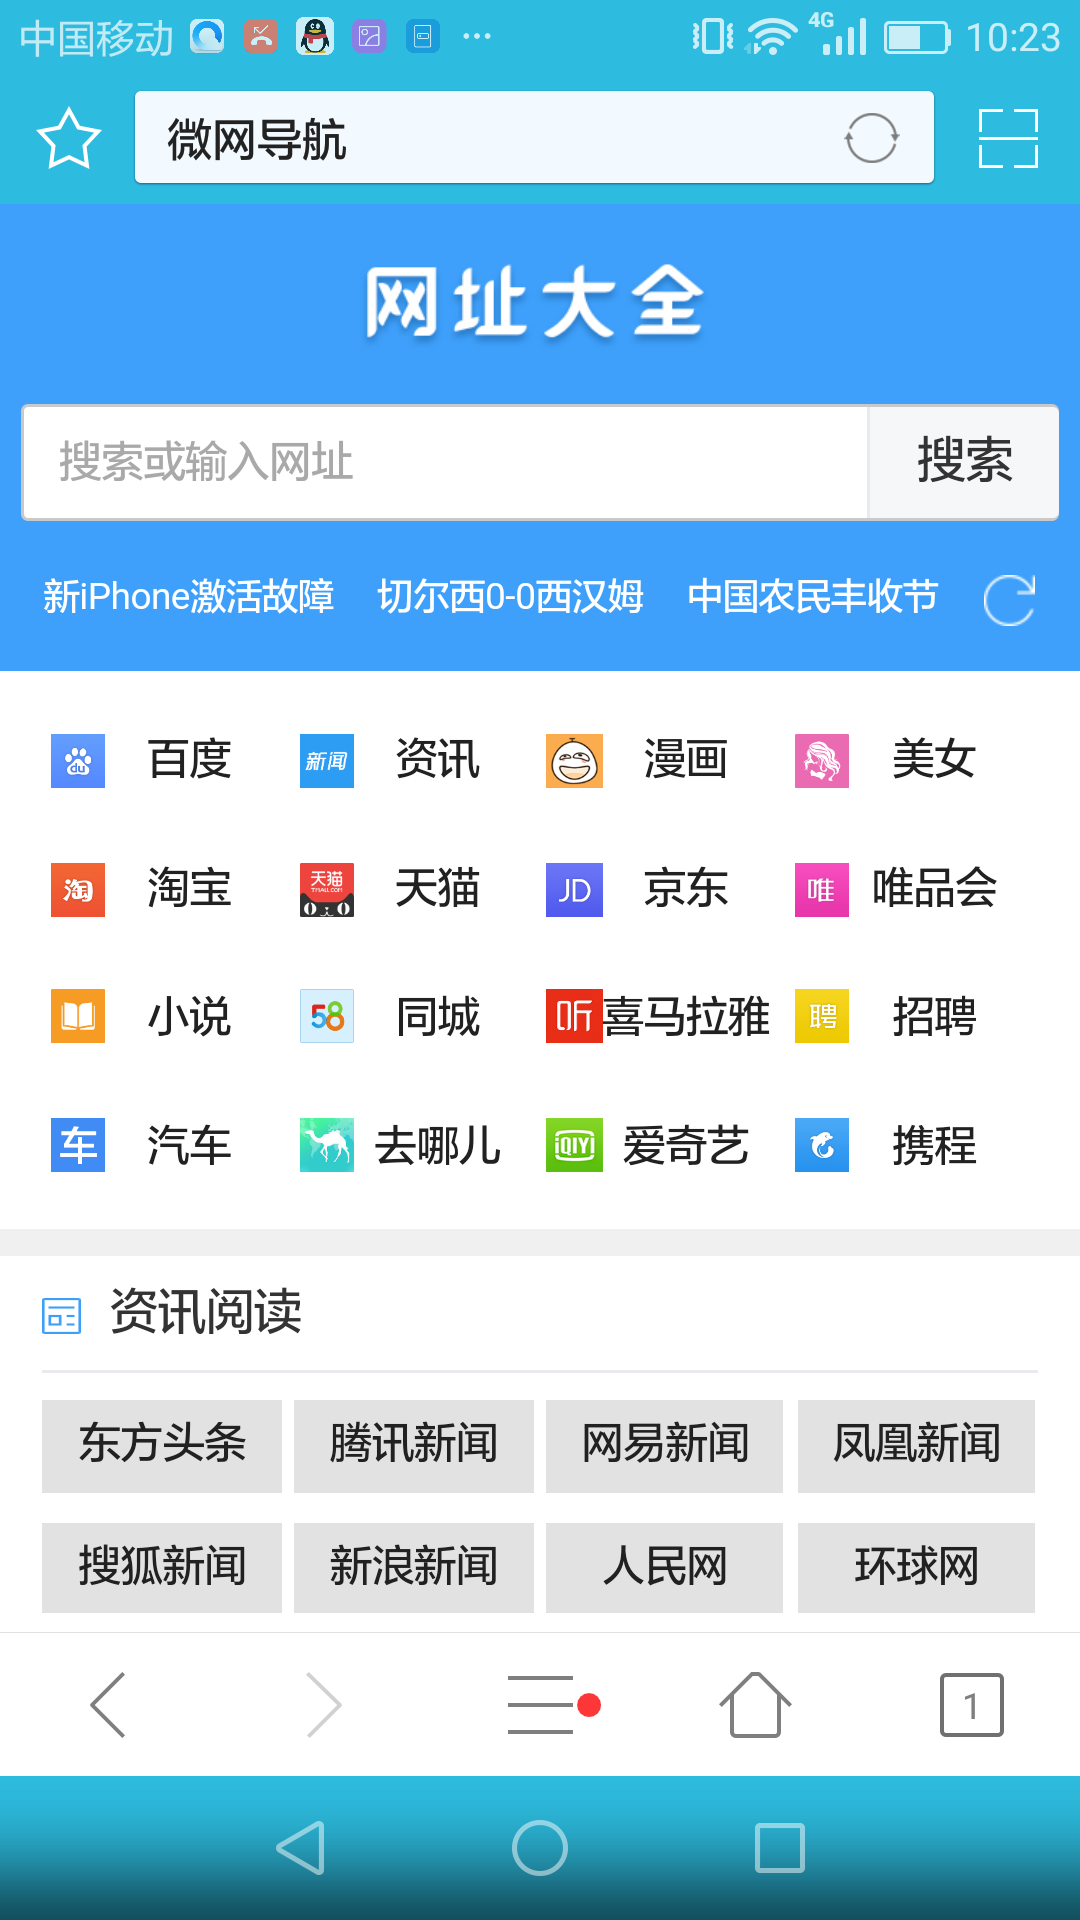Go back with browser back arrow
This screenshot has width=1080, height=1920.
click(108, 1705)
